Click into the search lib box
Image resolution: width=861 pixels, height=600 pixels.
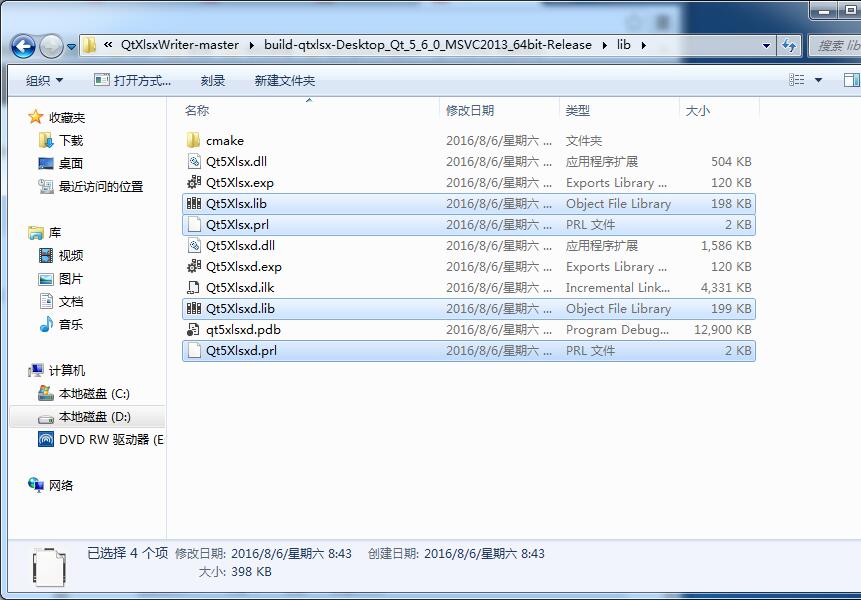pyautogui.click(x=835, y=46)
